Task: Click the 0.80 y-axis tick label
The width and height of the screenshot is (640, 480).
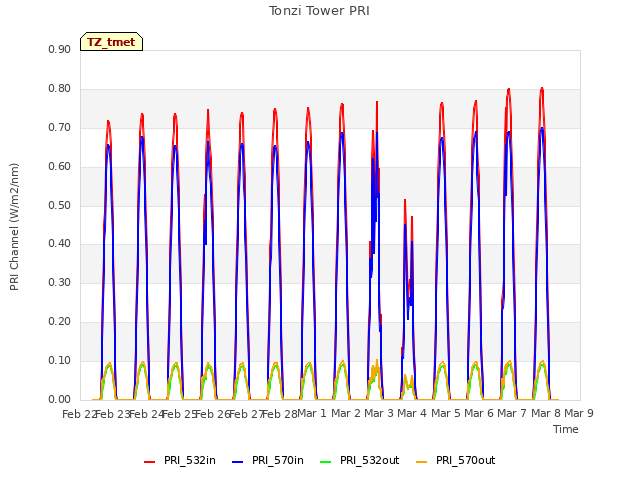Action: coord(59,89)
